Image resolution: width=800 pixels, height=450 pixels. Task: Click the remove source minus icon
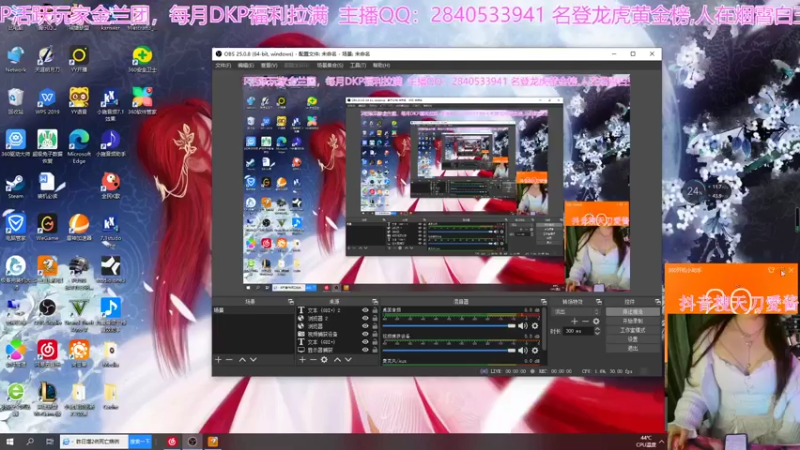313,360
